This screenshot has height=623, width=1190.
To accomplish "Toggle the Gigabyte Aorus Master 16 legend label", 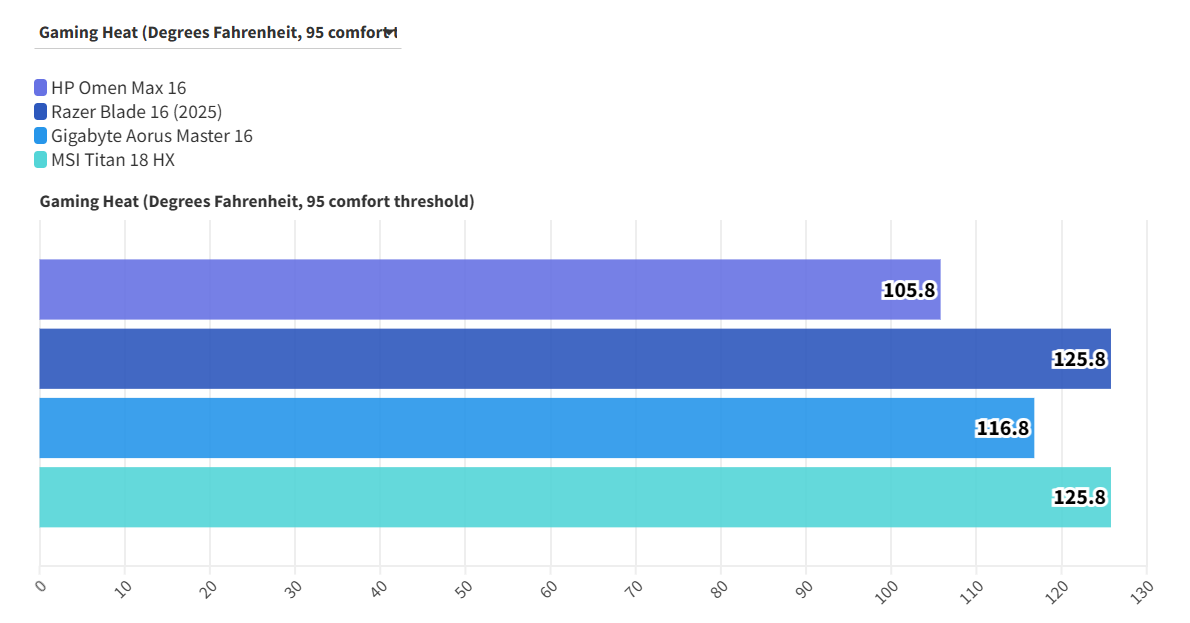I will click(x=151, y=136).
